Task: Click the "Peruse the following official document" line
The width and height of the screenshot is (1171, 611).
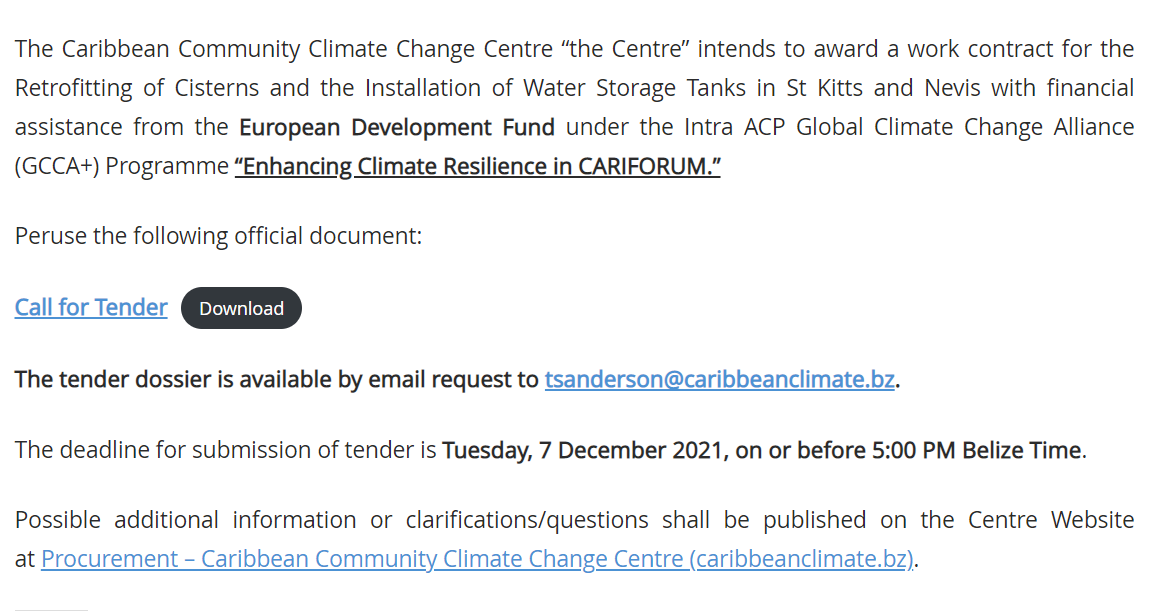Action: point(218,236)
